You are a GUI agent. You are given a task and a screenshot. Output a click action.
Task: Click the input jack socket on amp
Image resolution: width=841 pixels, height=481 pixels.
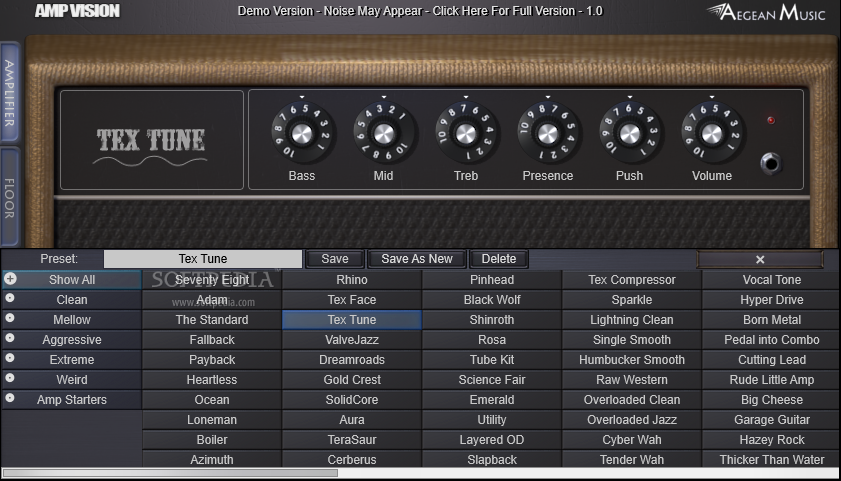tap(771, 164)
